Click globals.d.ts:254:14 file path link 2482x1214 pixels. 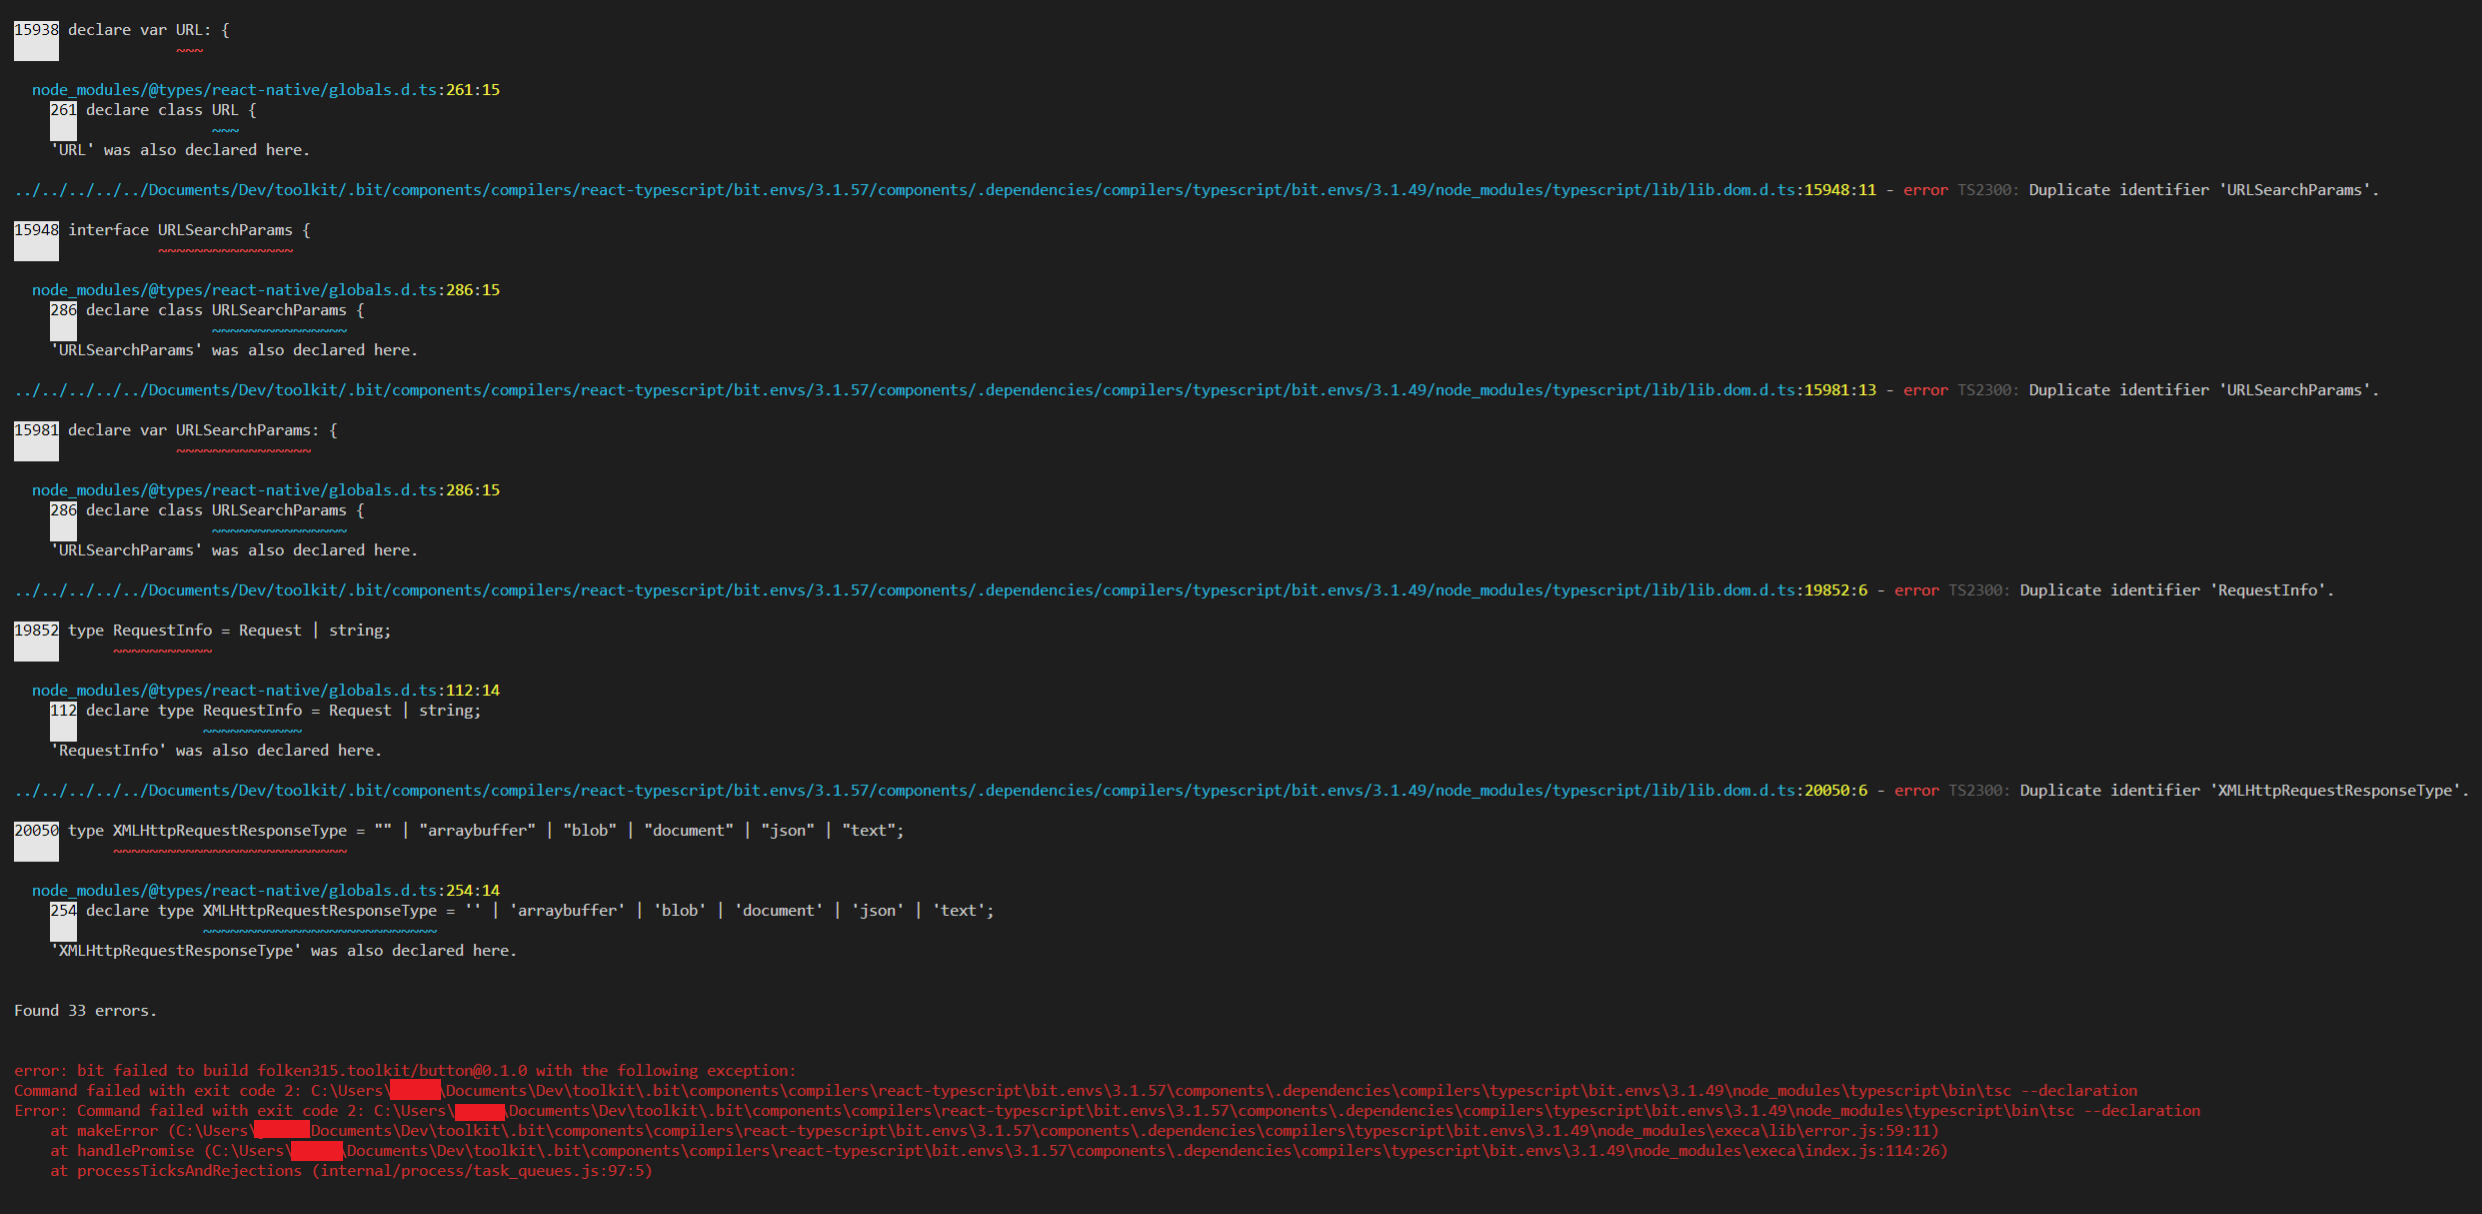(x=266, y=890)
